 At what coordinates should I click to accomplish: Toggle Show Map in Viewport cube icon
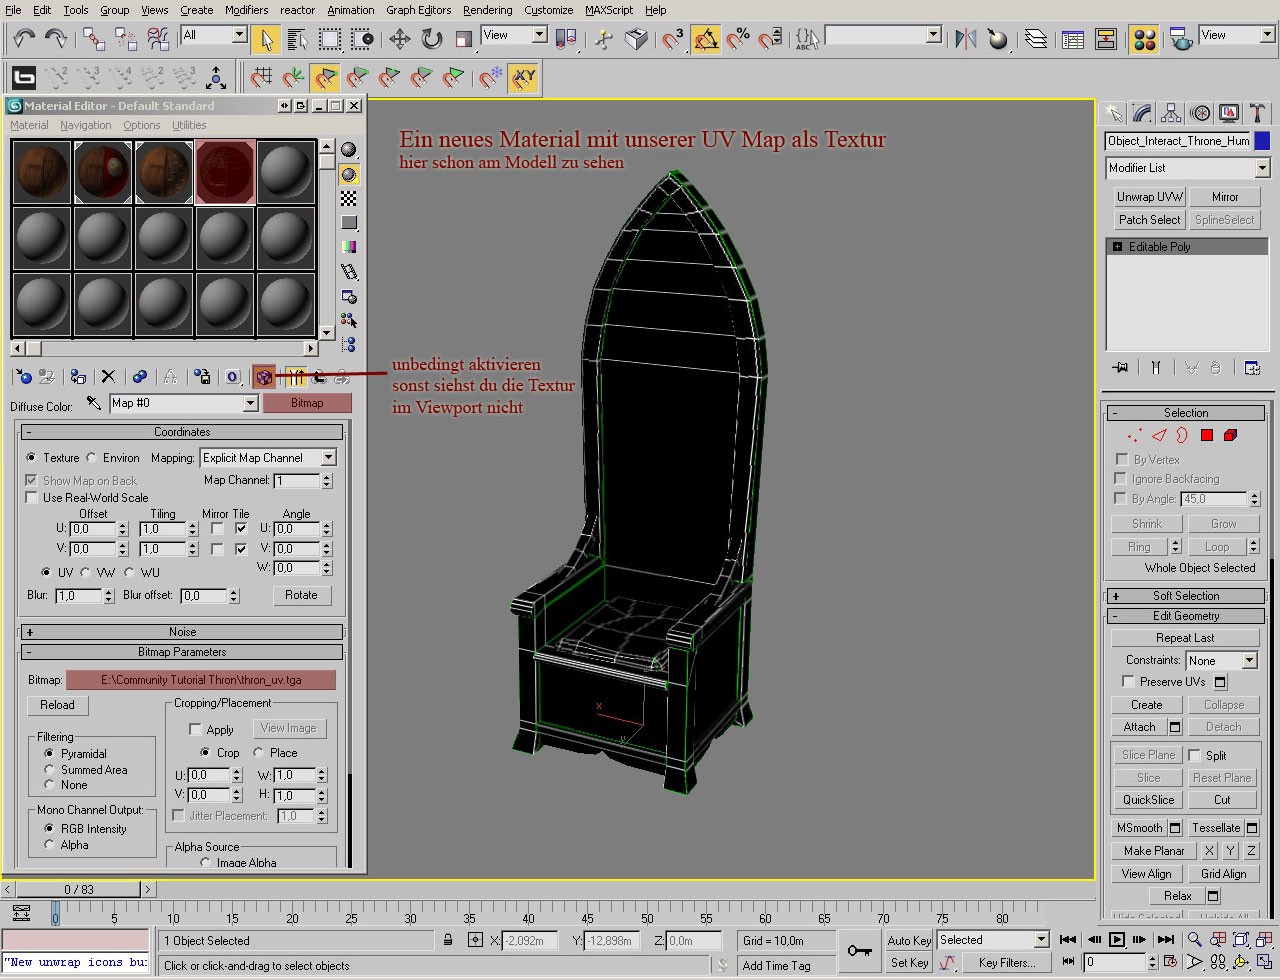pos(264,377)
